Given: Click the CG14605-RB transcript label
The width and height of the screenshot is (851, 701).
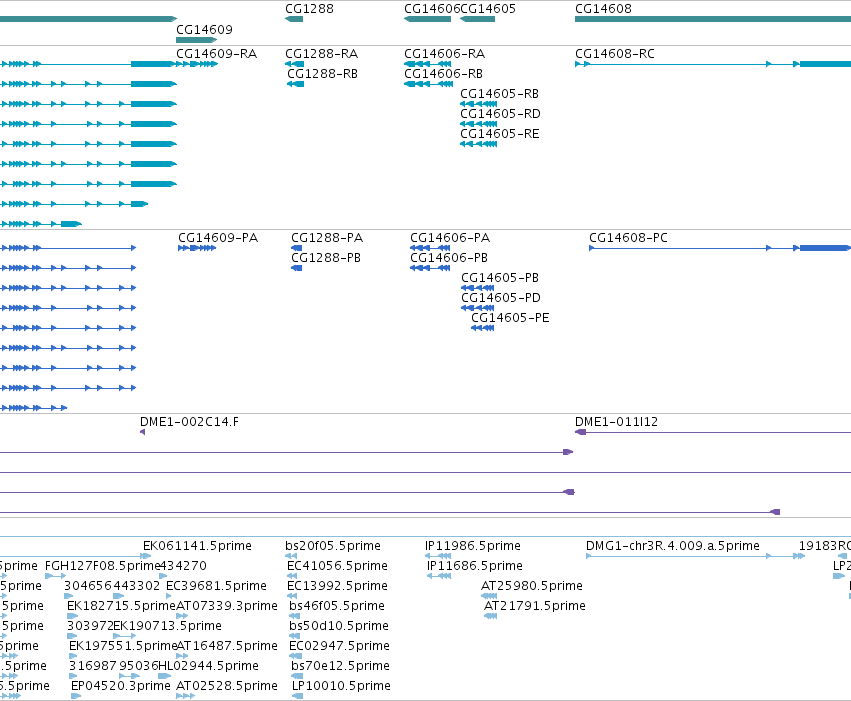Looking at the screenshot, I should pos(499,94).
